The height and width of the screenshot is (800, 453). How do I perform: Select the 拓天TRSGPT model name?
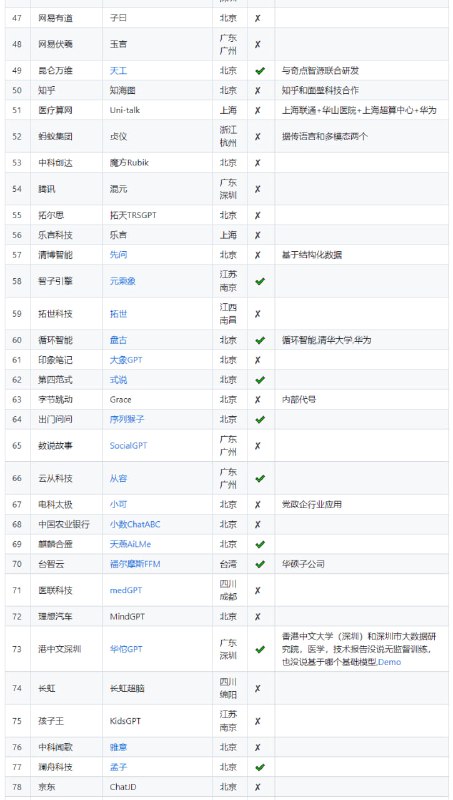[133, 215]
